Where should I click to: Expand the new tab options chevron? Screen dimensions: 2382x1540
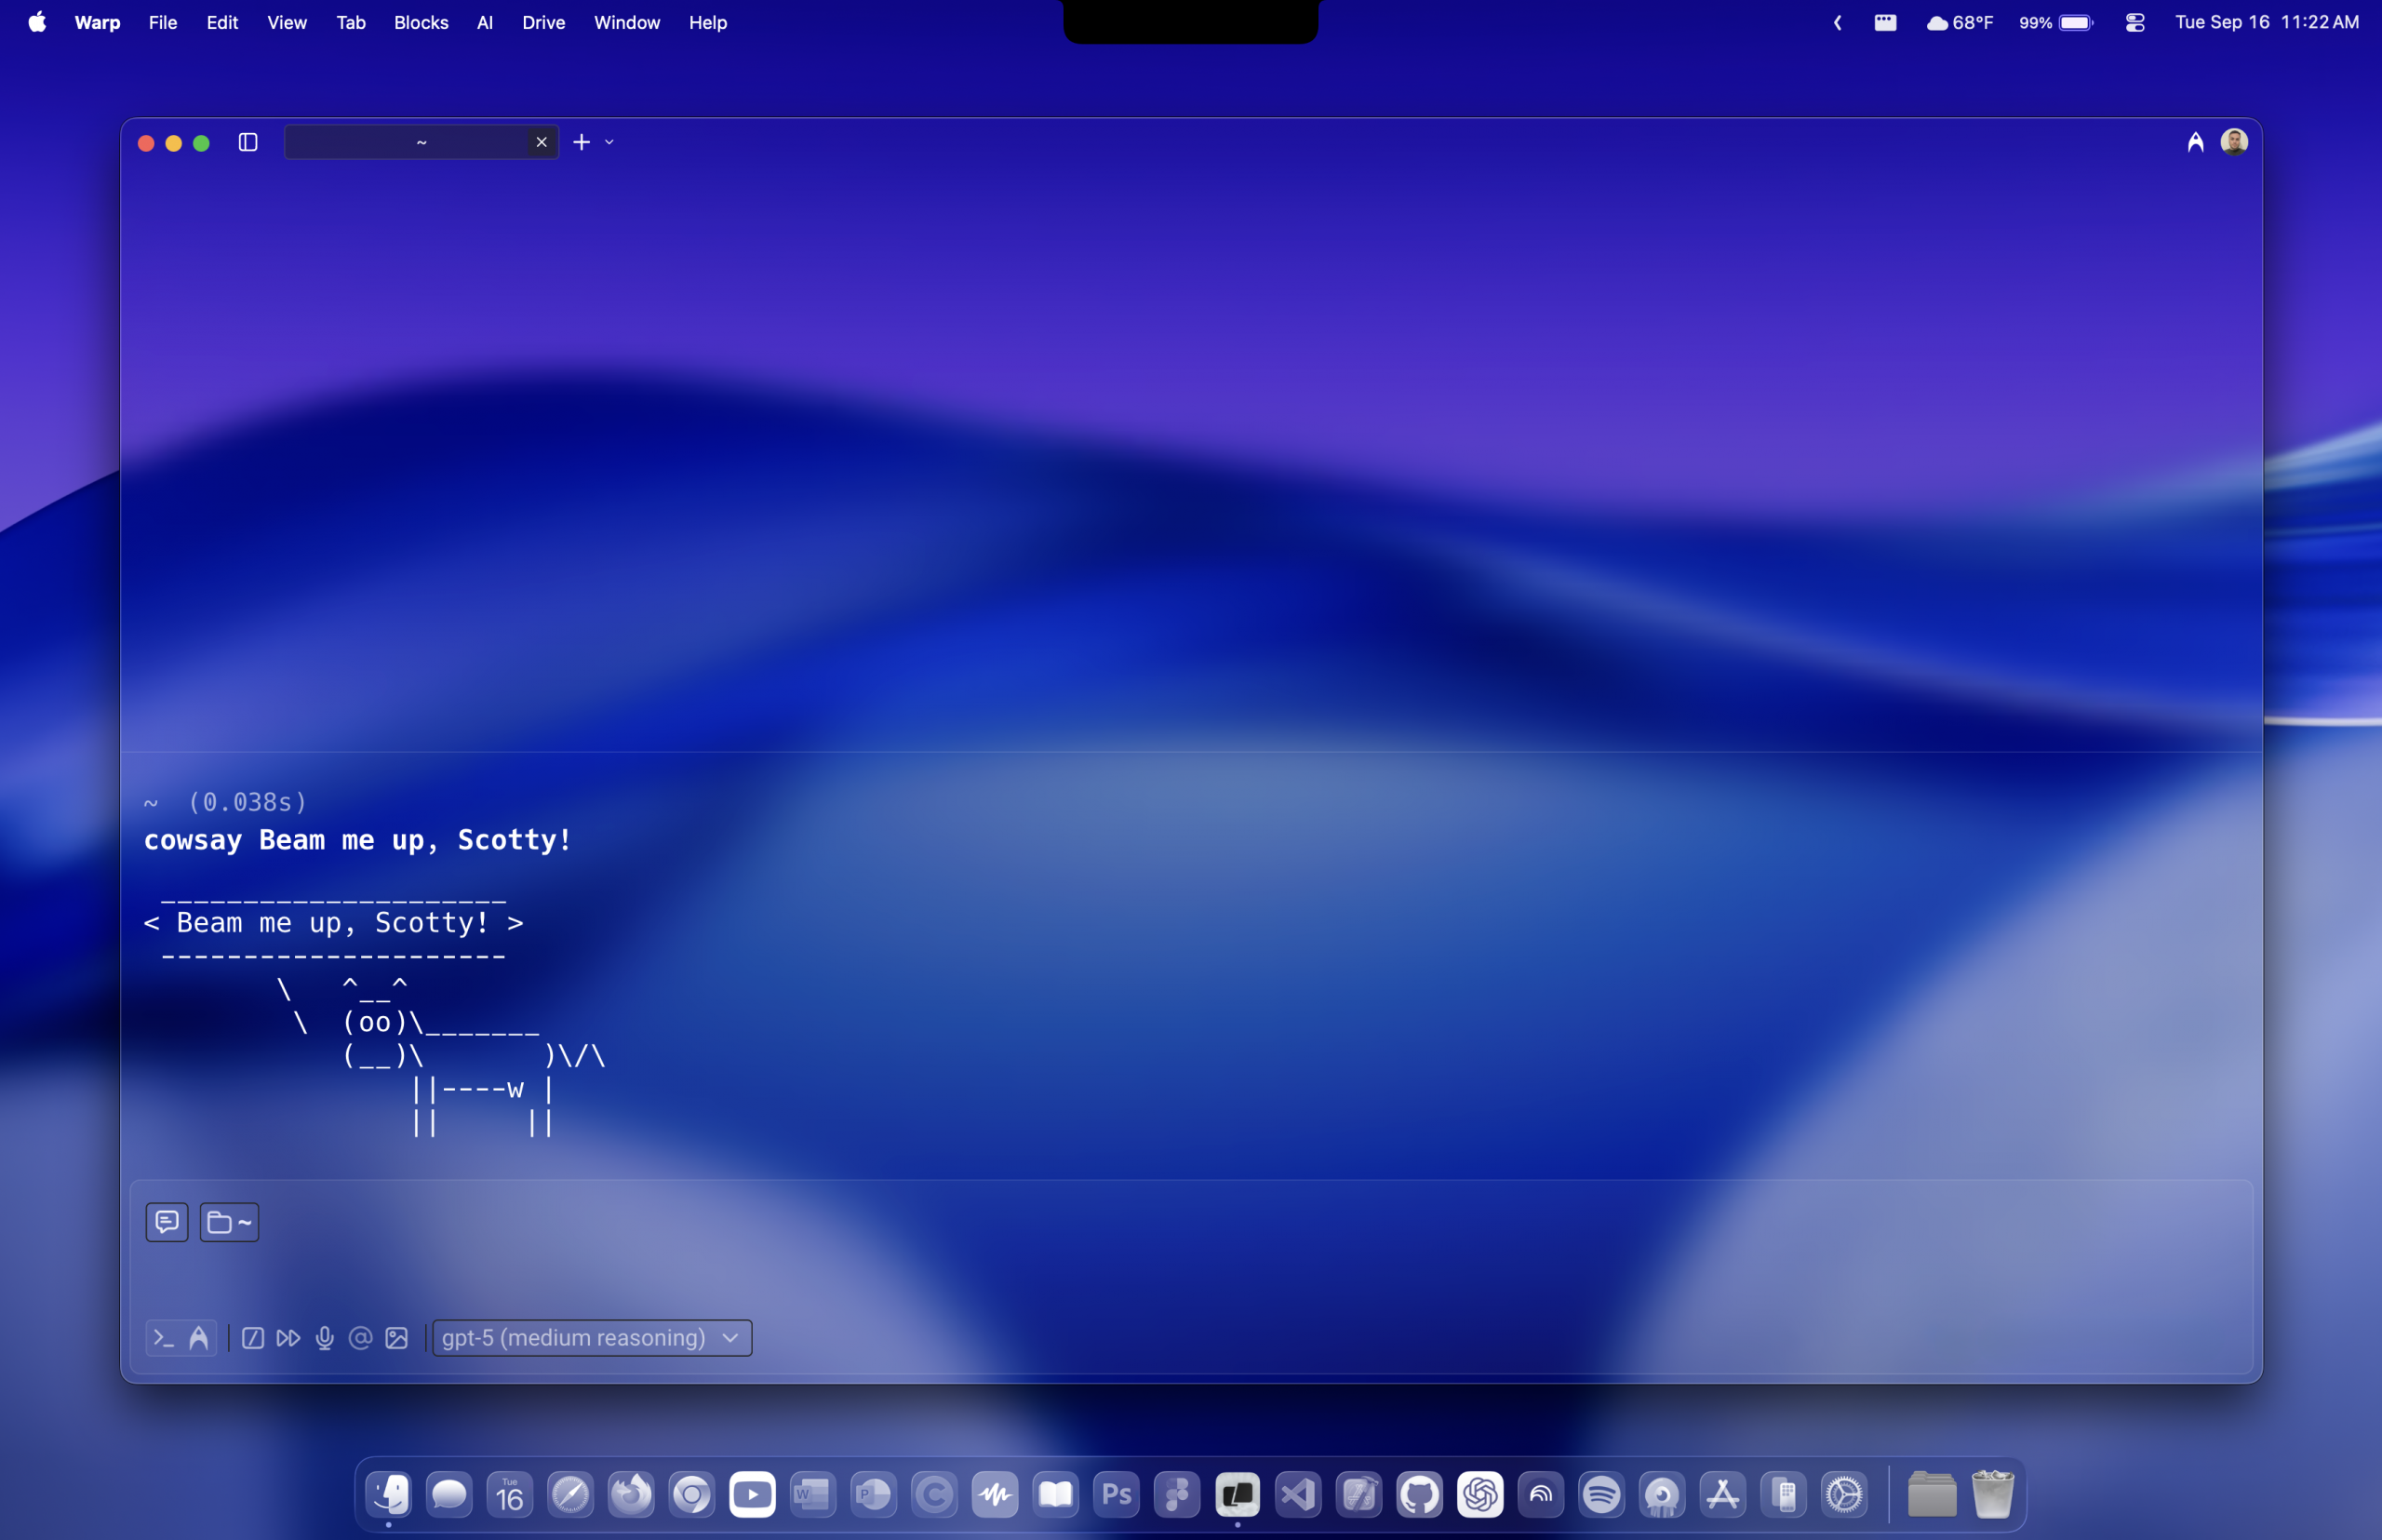(609, 142)
